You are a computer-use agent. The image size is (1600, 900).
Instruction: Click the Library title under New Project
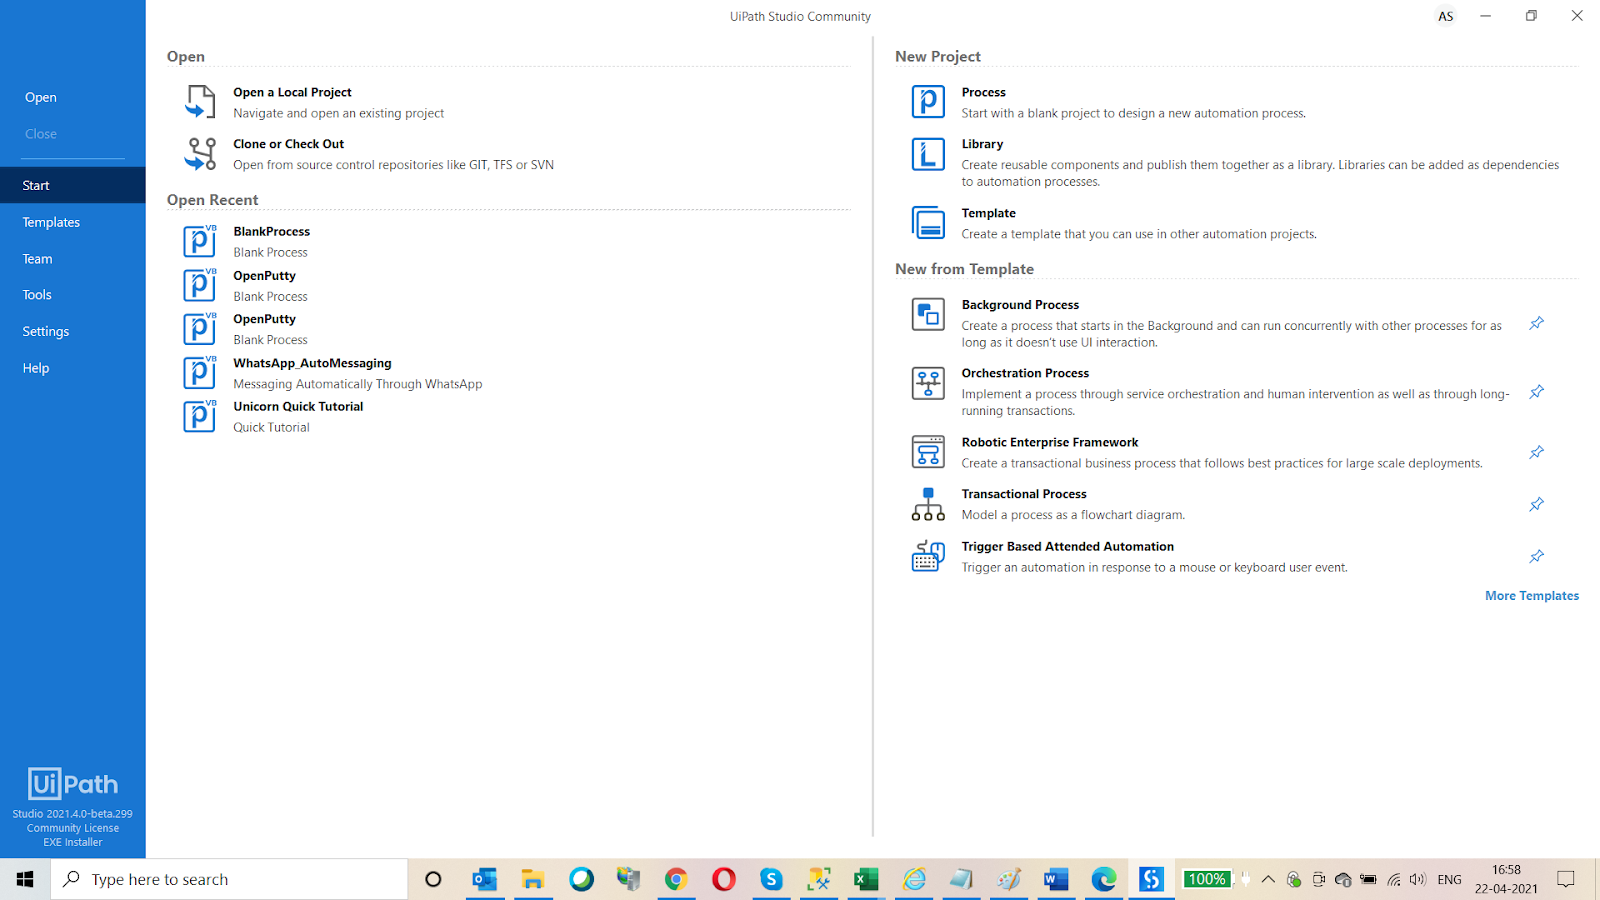tap(982, 144)
